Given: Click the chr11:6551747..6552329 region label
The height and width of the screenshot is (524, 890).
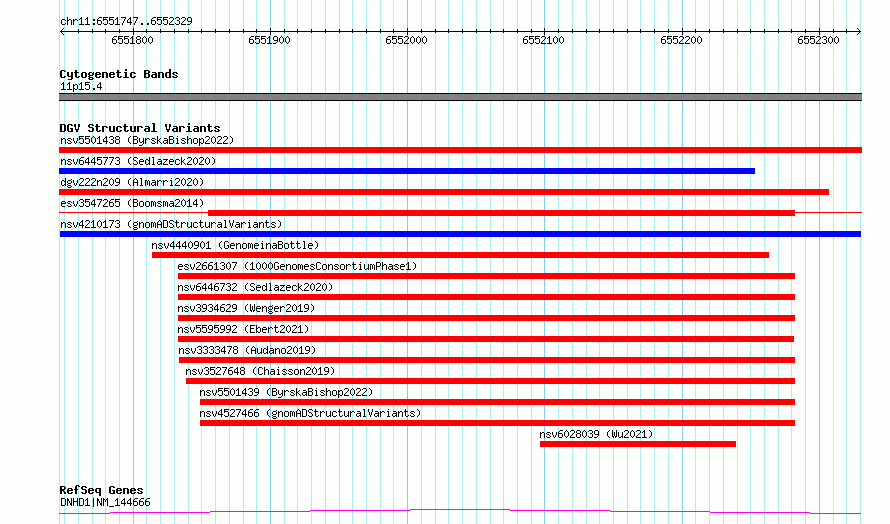Looking at the screenshot, I should tap(126, 21).
